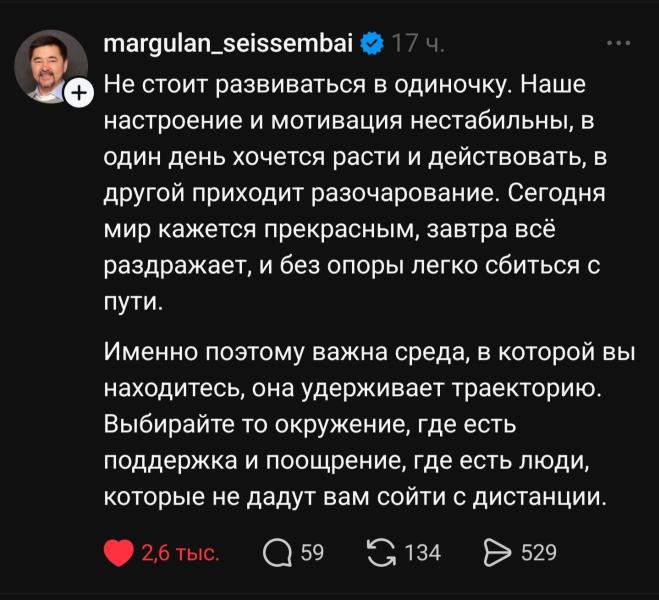Viewport: 659px width, 600px height.
Task: Click the 134 reposts count
Action: click(x=423, y=552)
